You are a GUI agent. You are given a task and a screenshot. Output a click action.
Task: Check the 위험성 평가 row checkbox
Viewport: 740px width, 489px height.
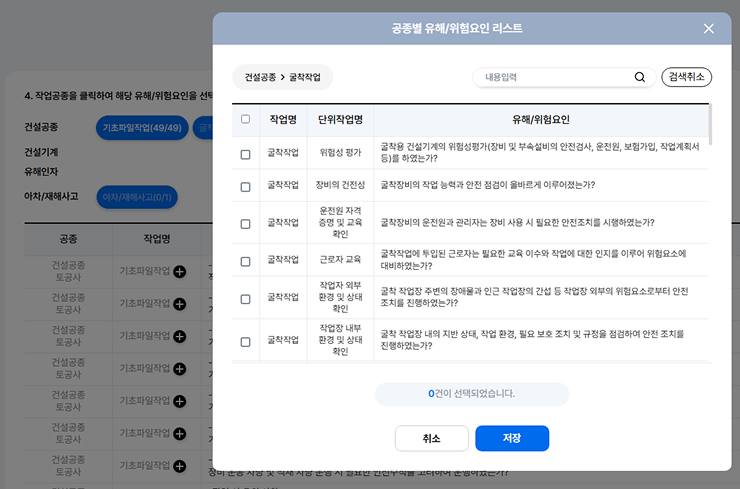click(x=246, y=154)
